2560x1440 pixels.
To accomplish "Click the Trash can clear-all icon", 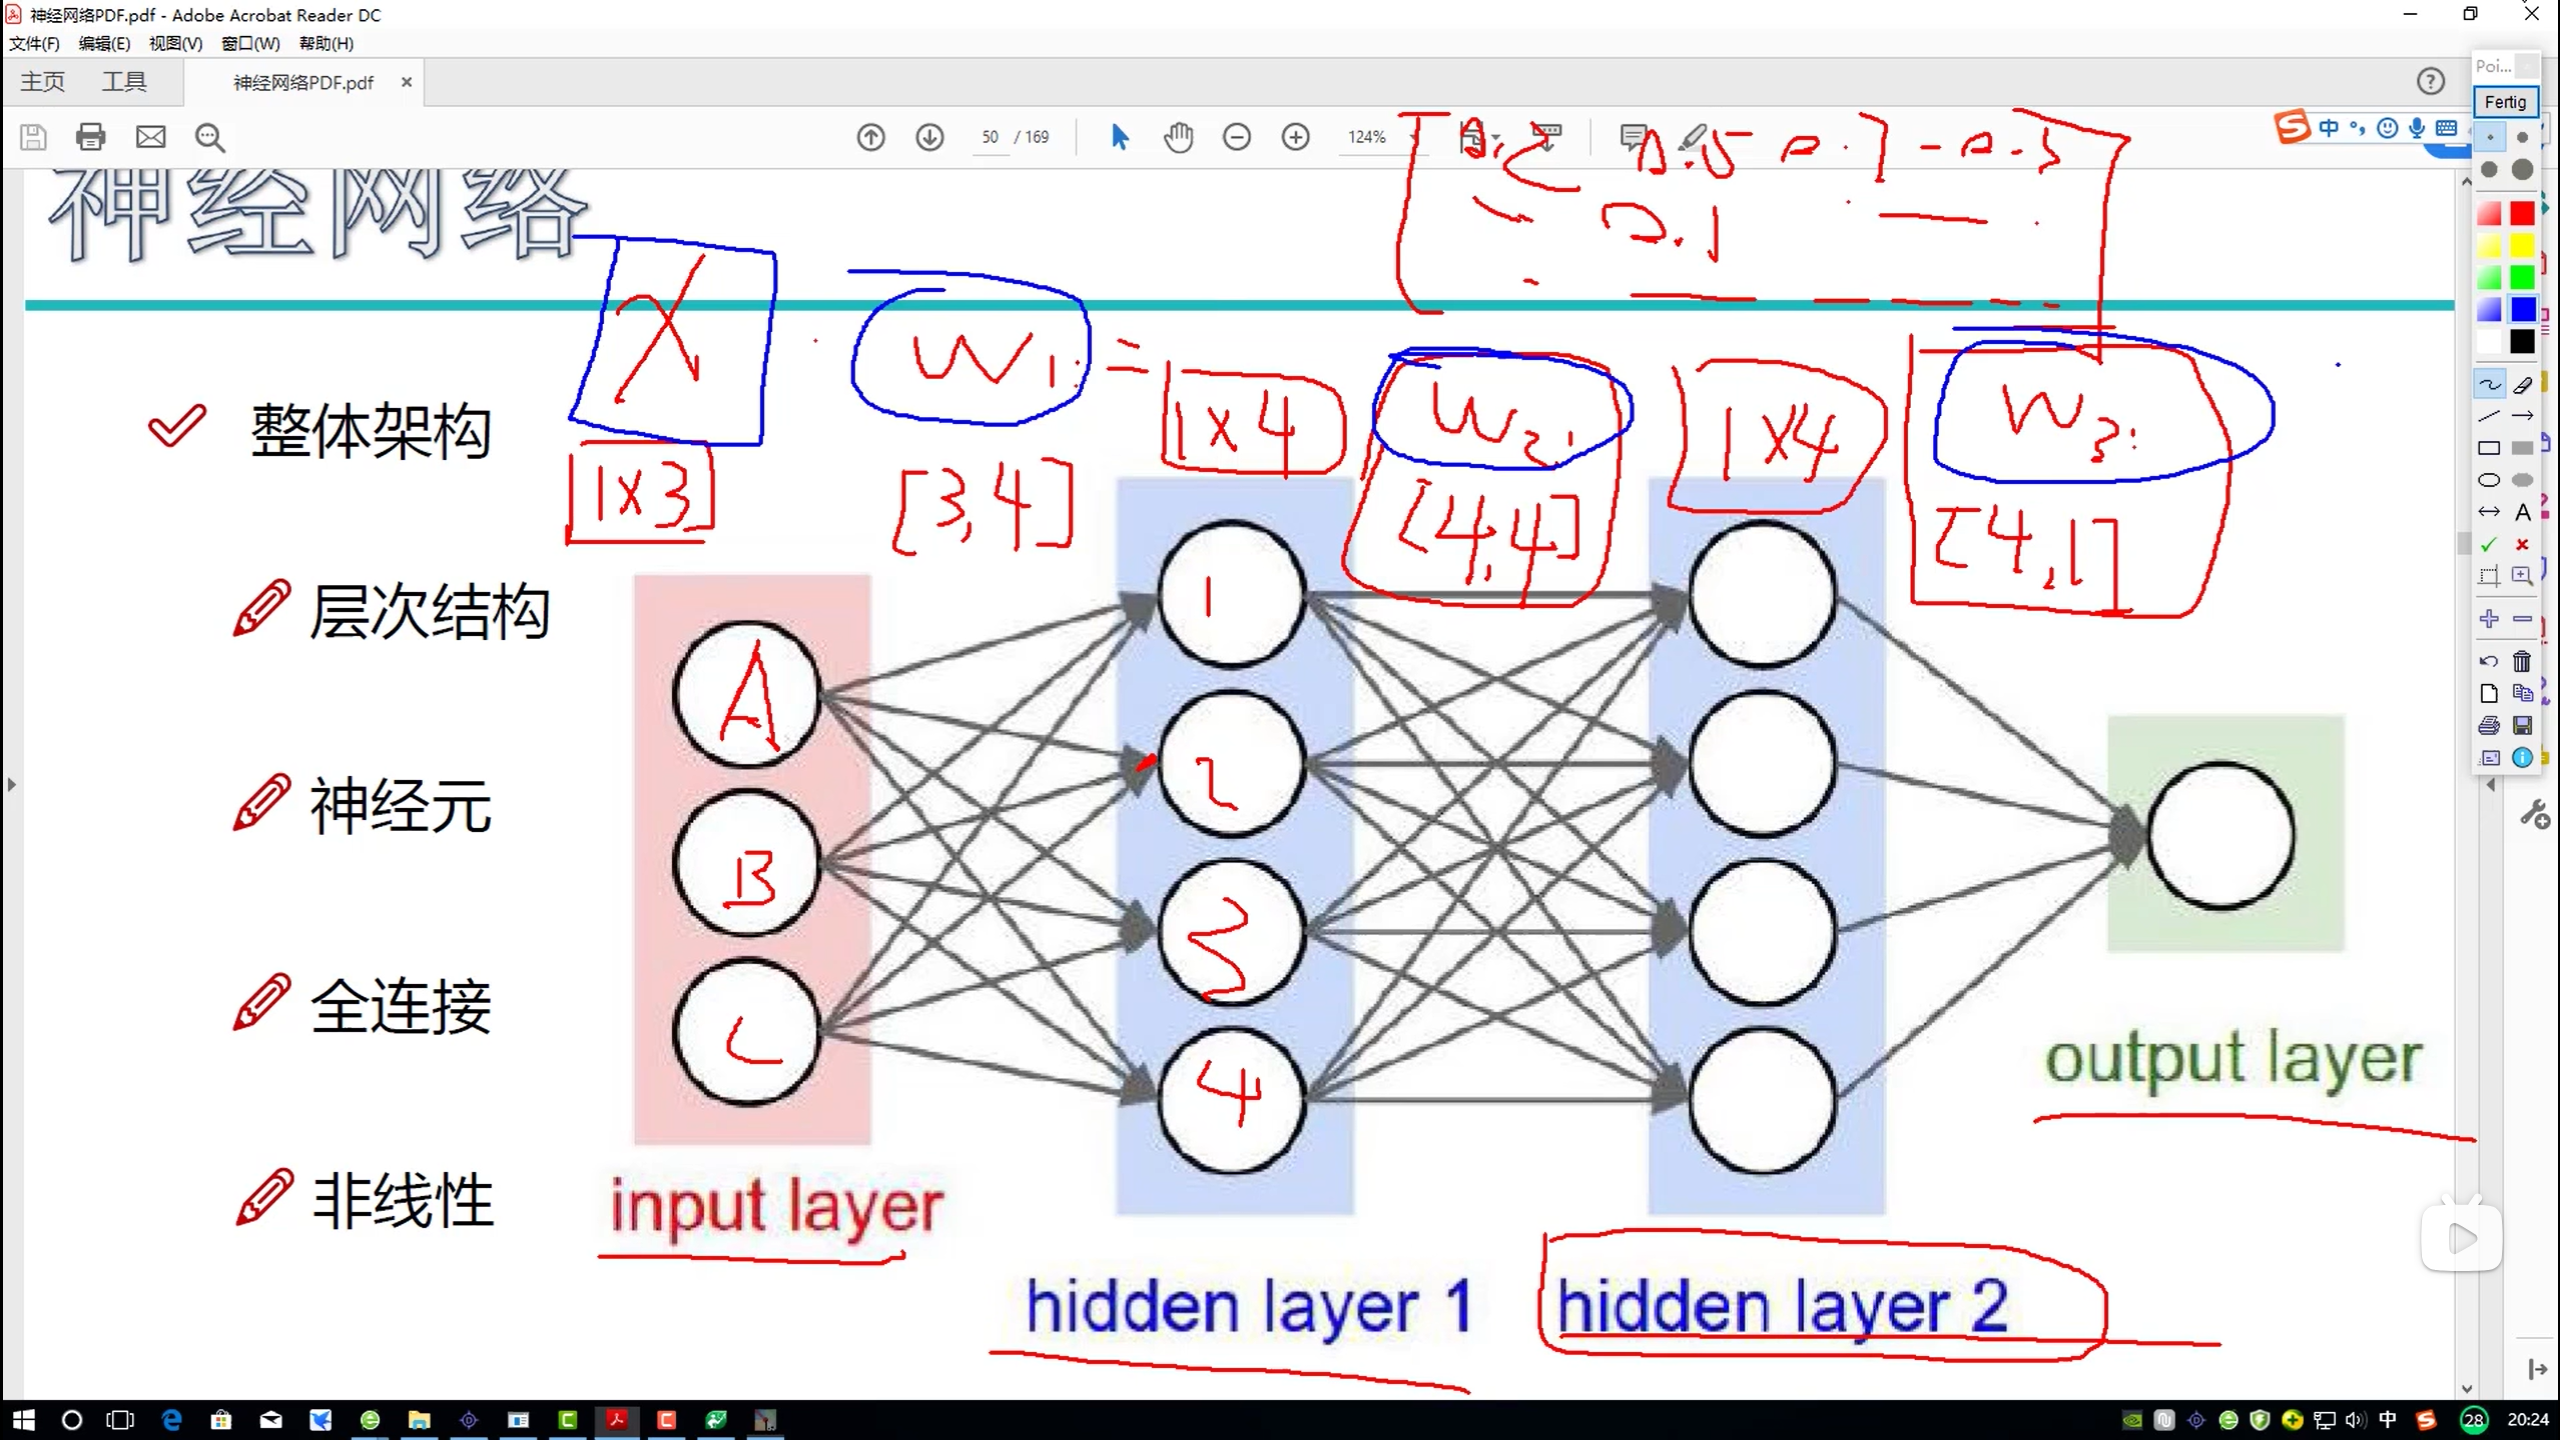I will point(2522,661).
